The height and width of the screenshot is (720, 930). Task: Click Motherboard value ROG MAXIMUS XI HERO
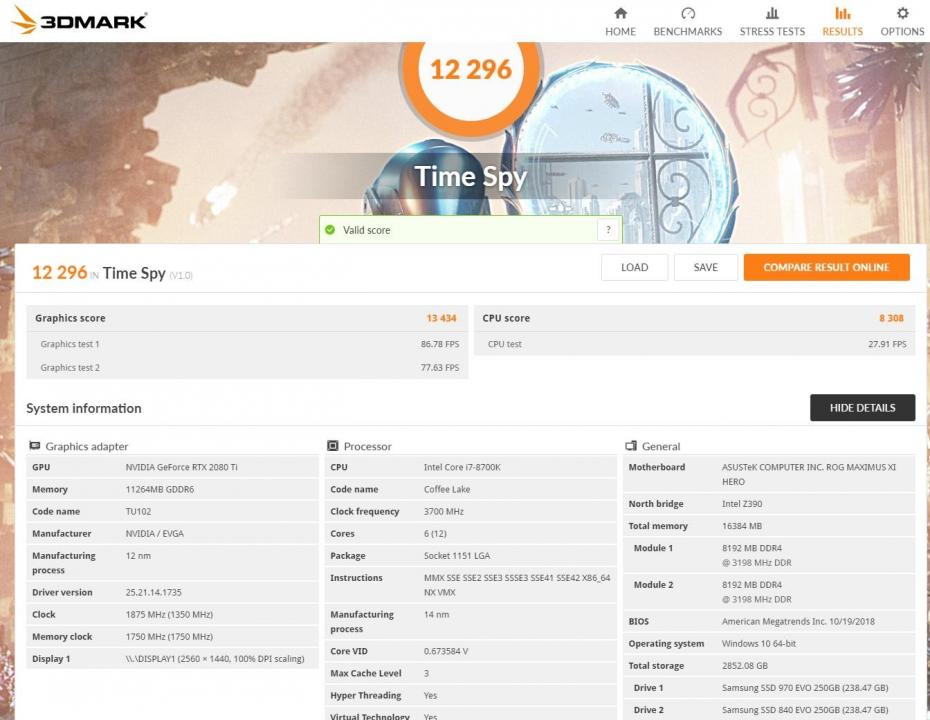809,474
